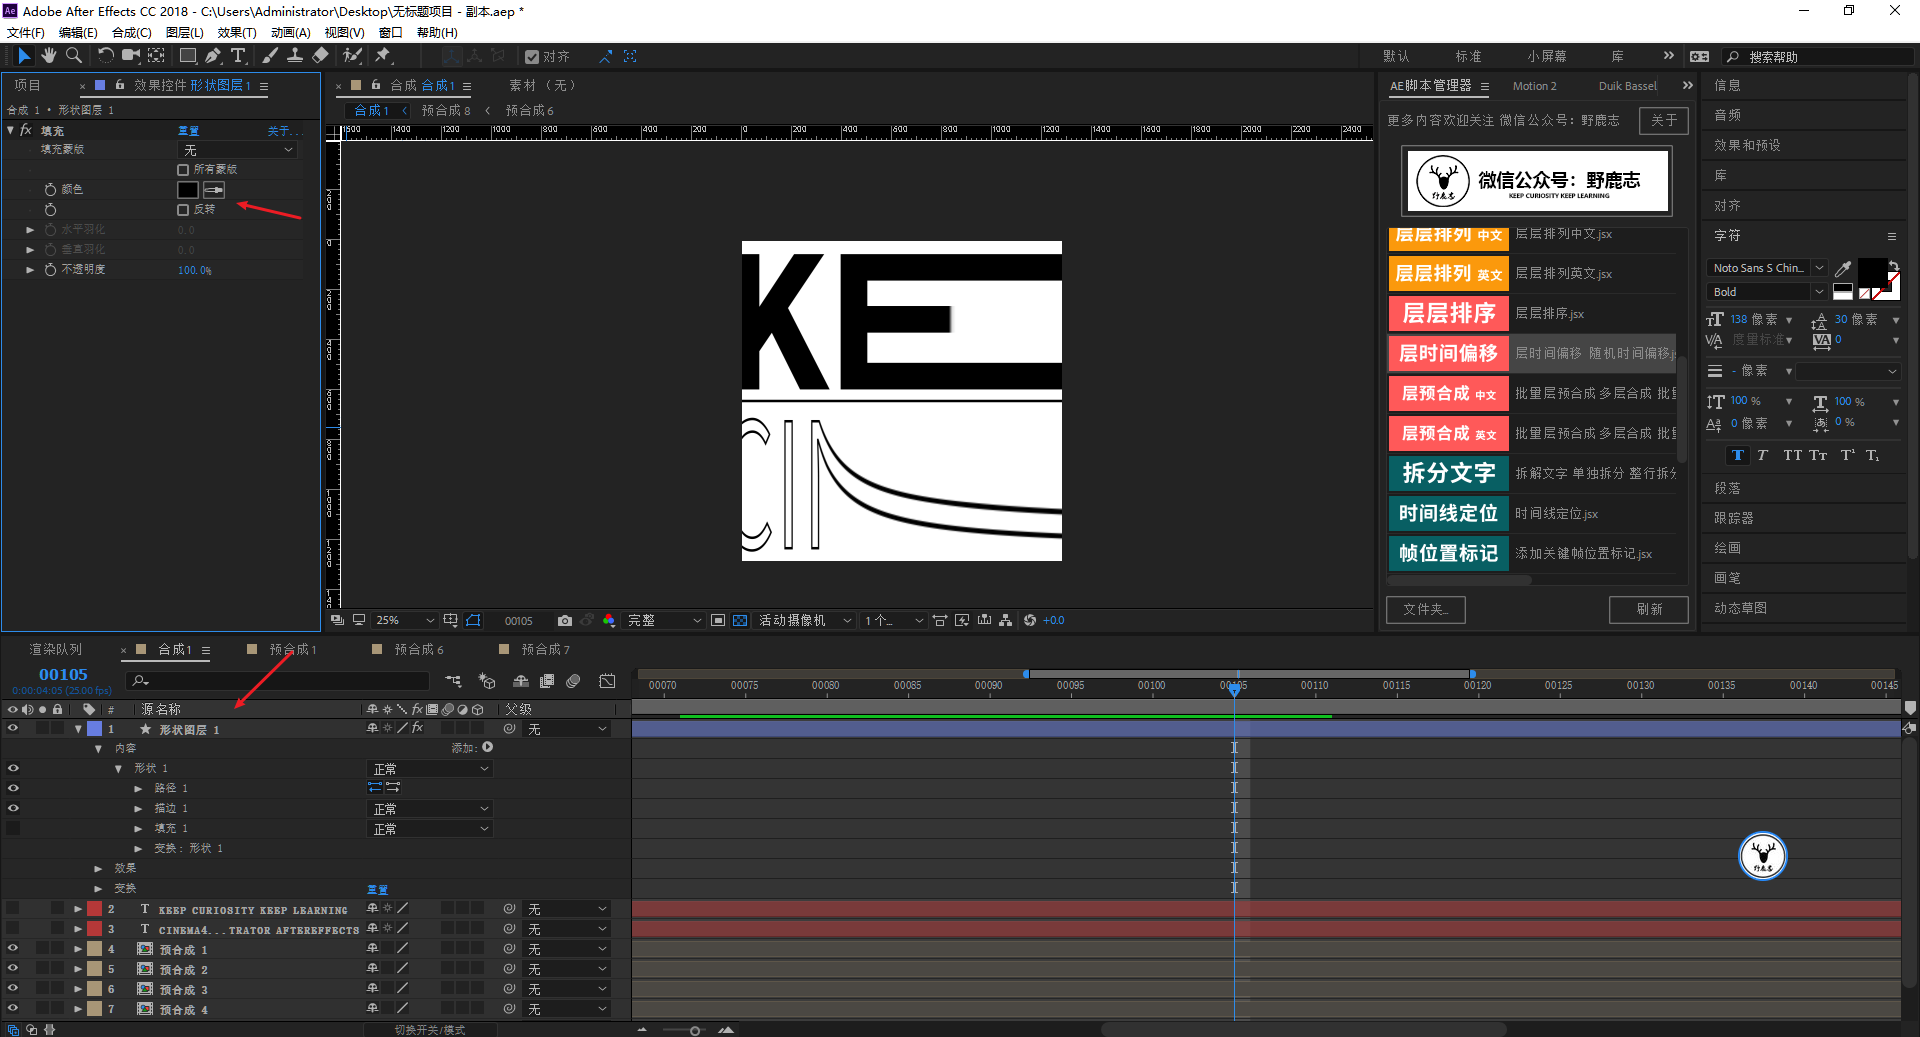Select the Hand tool in toolbar
This screenshot has height=1037, width=1920.
pyautogui.click(x=48, y=56)
